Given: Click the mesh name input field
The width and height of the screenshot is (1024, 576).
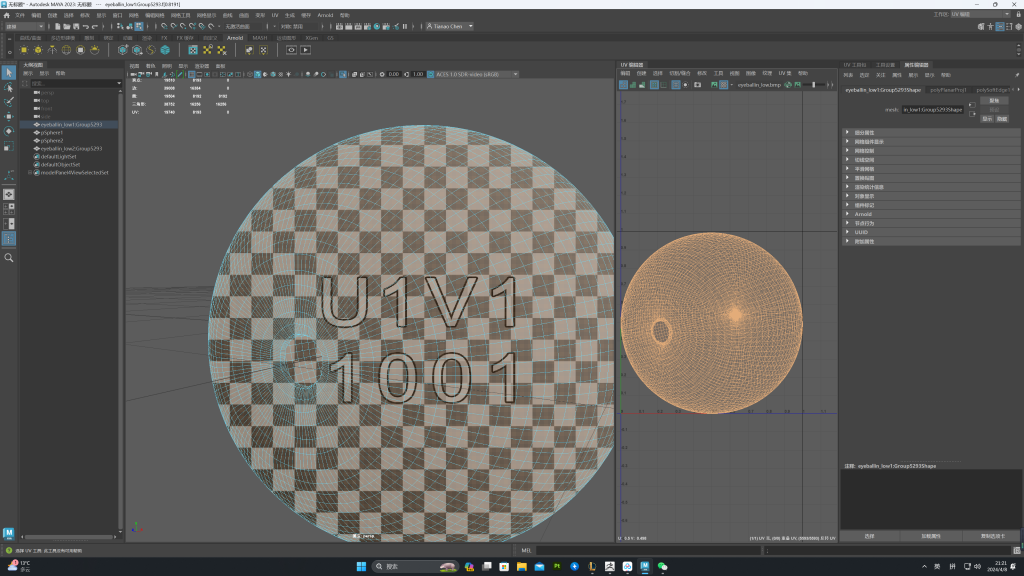Looking at the screenshot, I should click(x=933, y=109).
